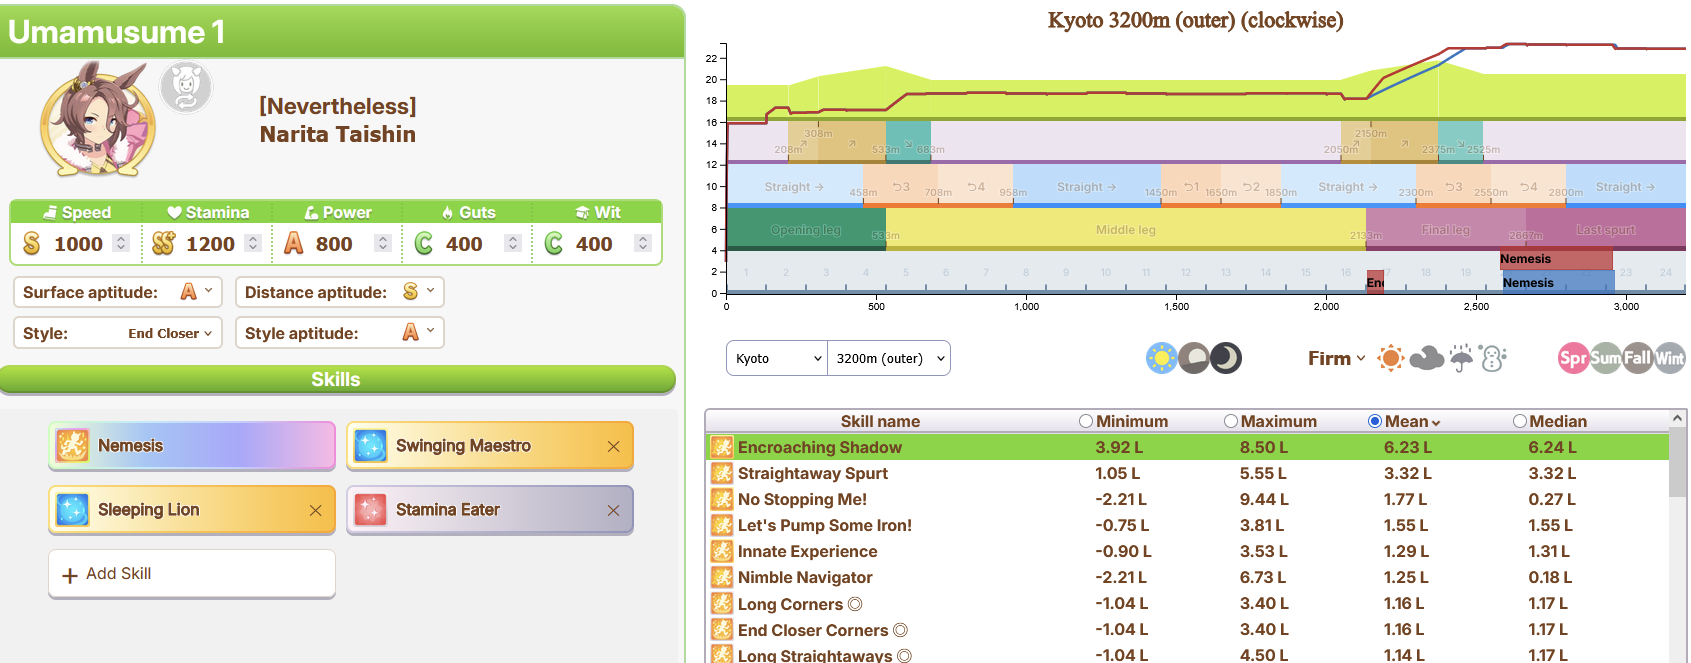Select the Mean radio button

point(1375,421)
